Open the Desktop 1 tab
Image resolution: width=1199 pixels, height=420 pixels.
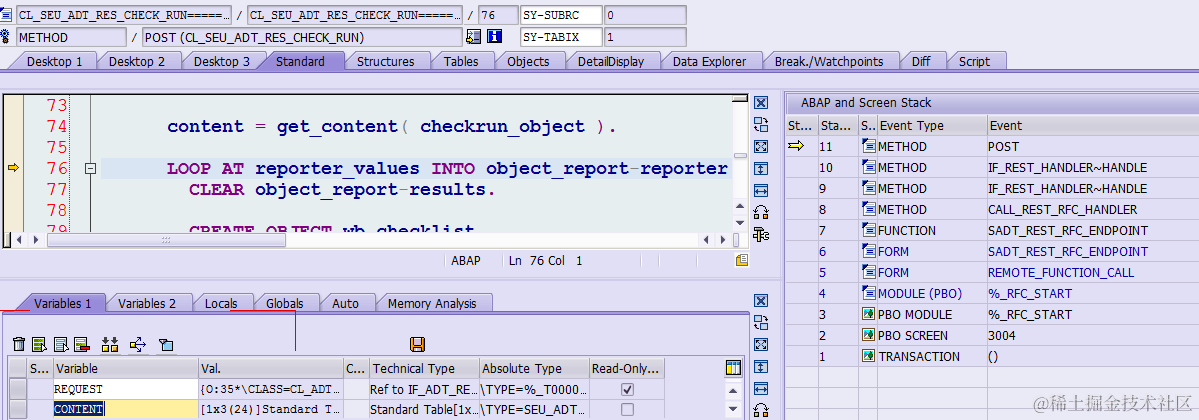coord(54,61)
